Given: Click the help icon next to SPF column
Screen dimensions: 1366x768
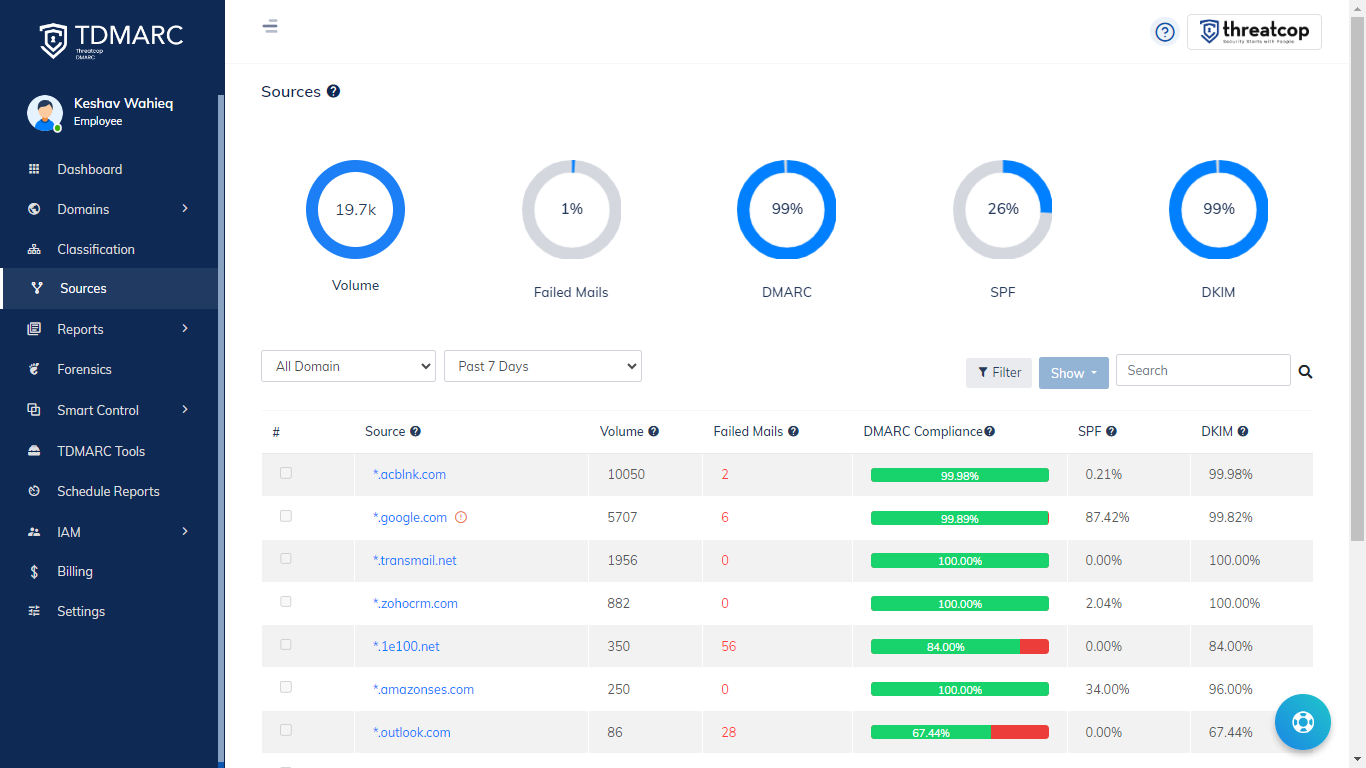Looking at the screenshot, I should click(x=1111, y=432).
